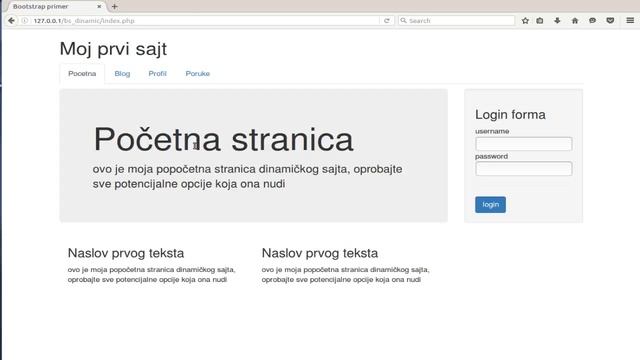Click the browser Search box

(x=456, y=20)
